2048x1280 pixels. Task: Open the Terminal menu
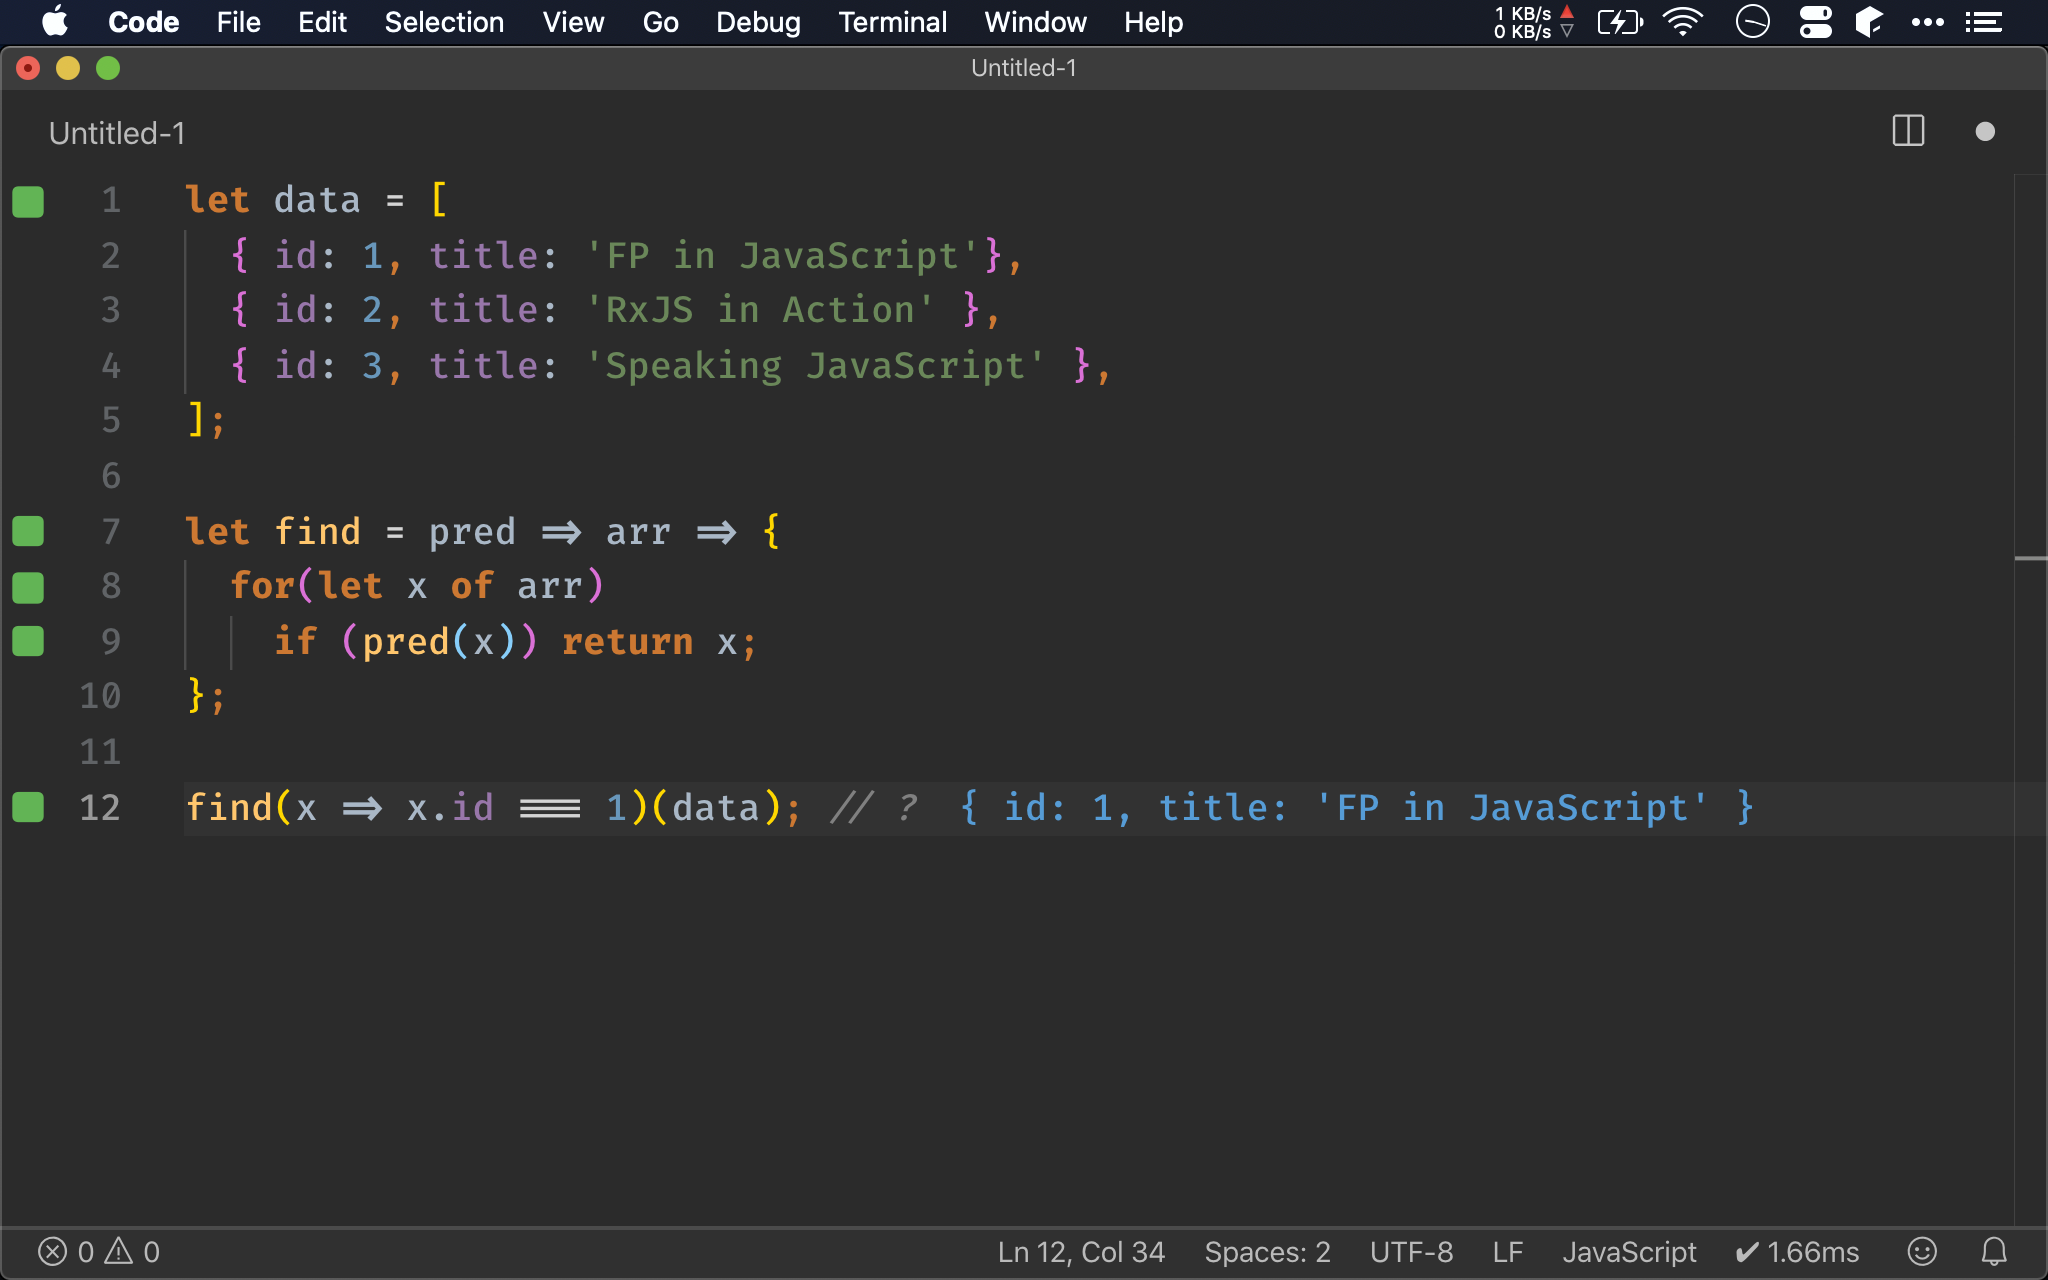892,22
